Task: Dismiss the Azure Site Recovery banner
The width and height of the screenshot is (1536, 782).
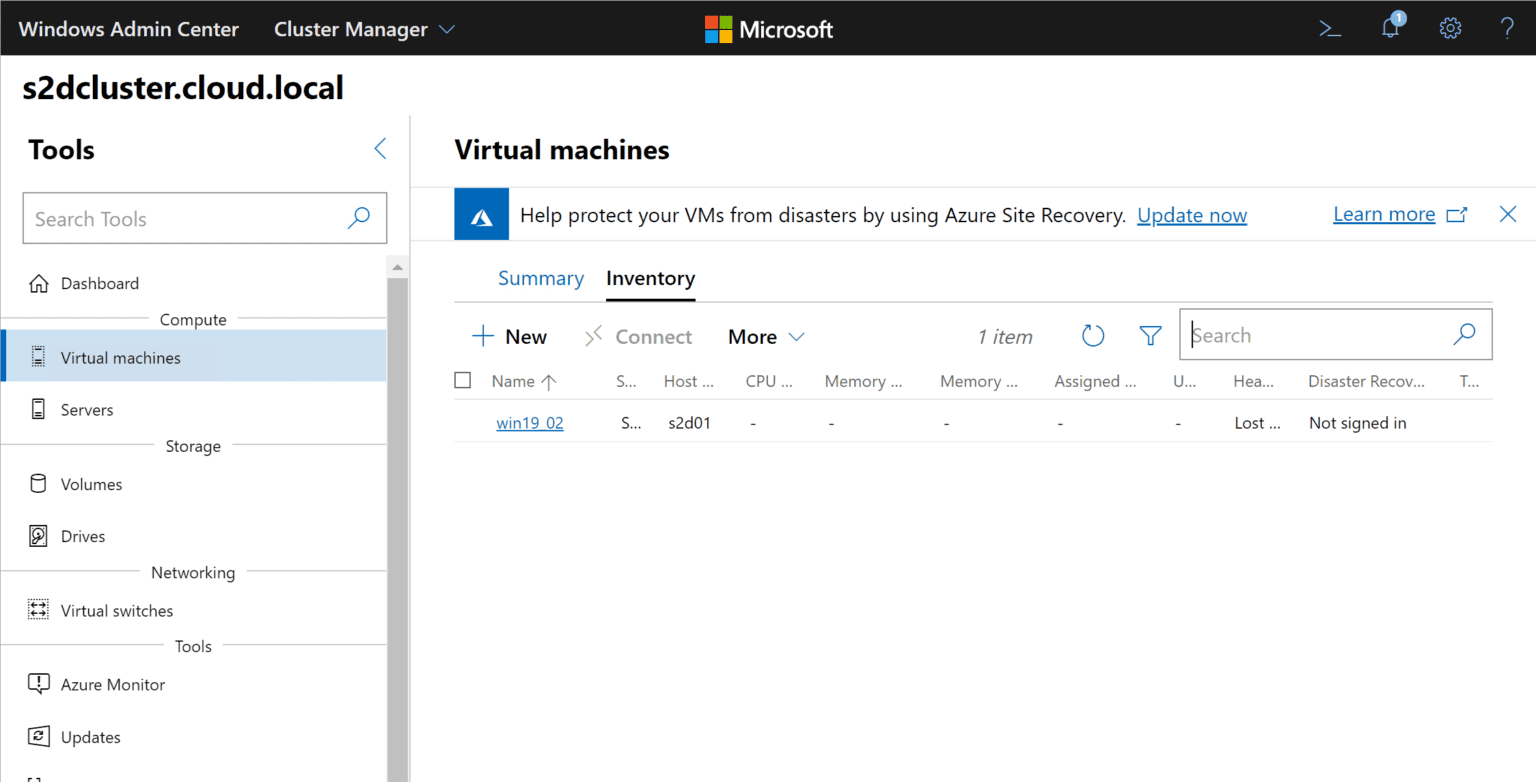Action: click(x=1508, y=214)
